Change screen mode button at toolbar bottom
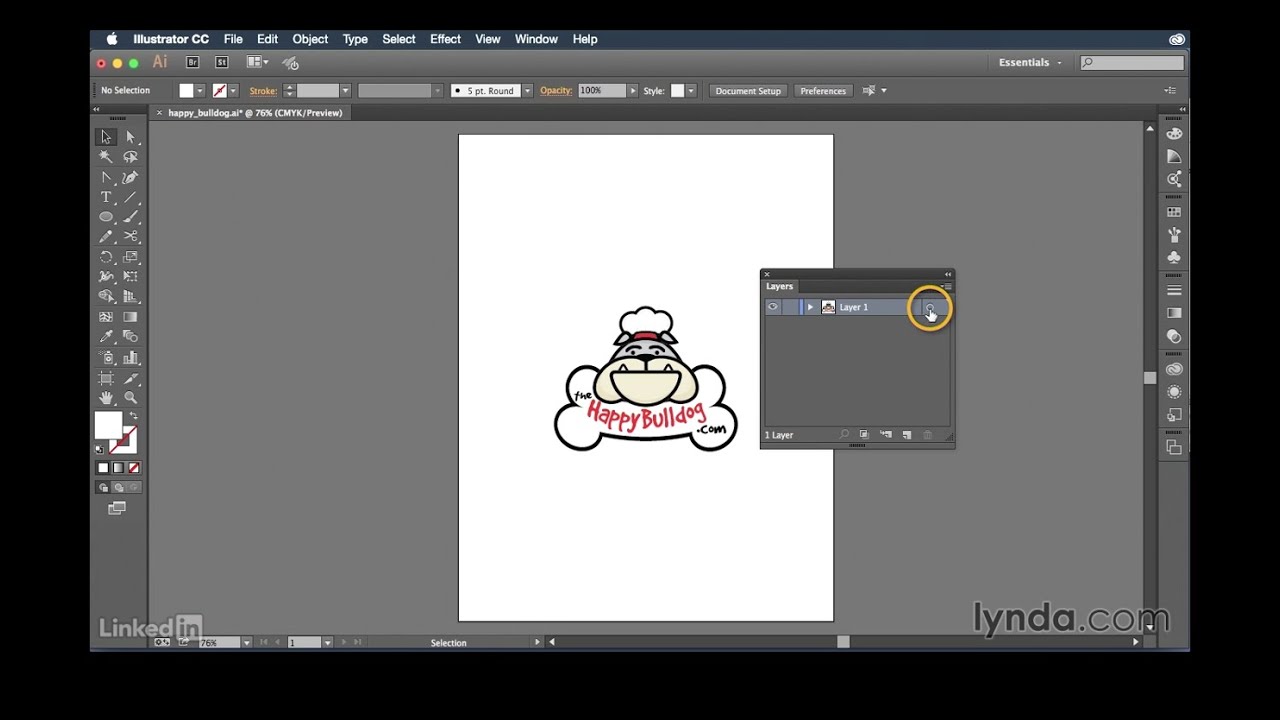 117,508
